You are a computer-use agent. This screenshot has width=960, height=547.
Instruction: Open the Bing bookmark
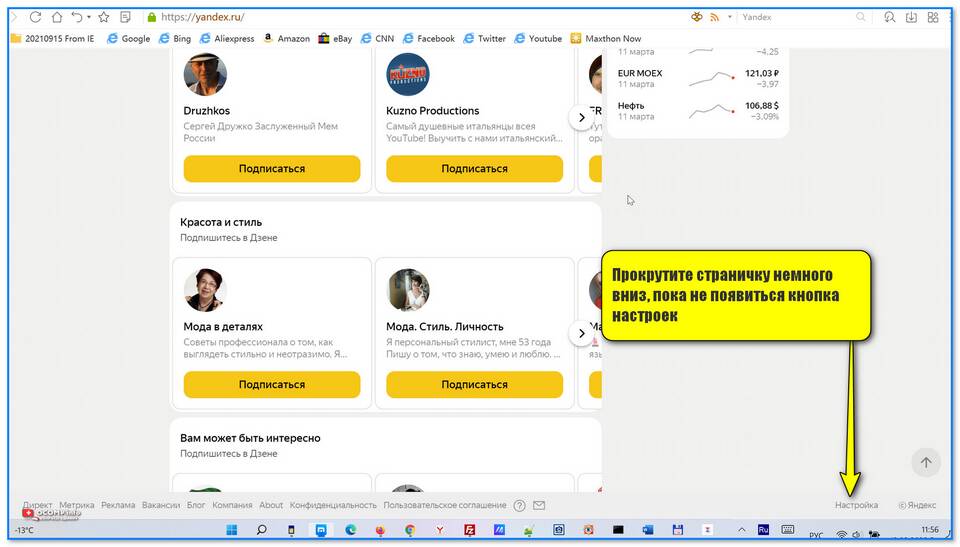pyautogui.click(x=175, y=39)
